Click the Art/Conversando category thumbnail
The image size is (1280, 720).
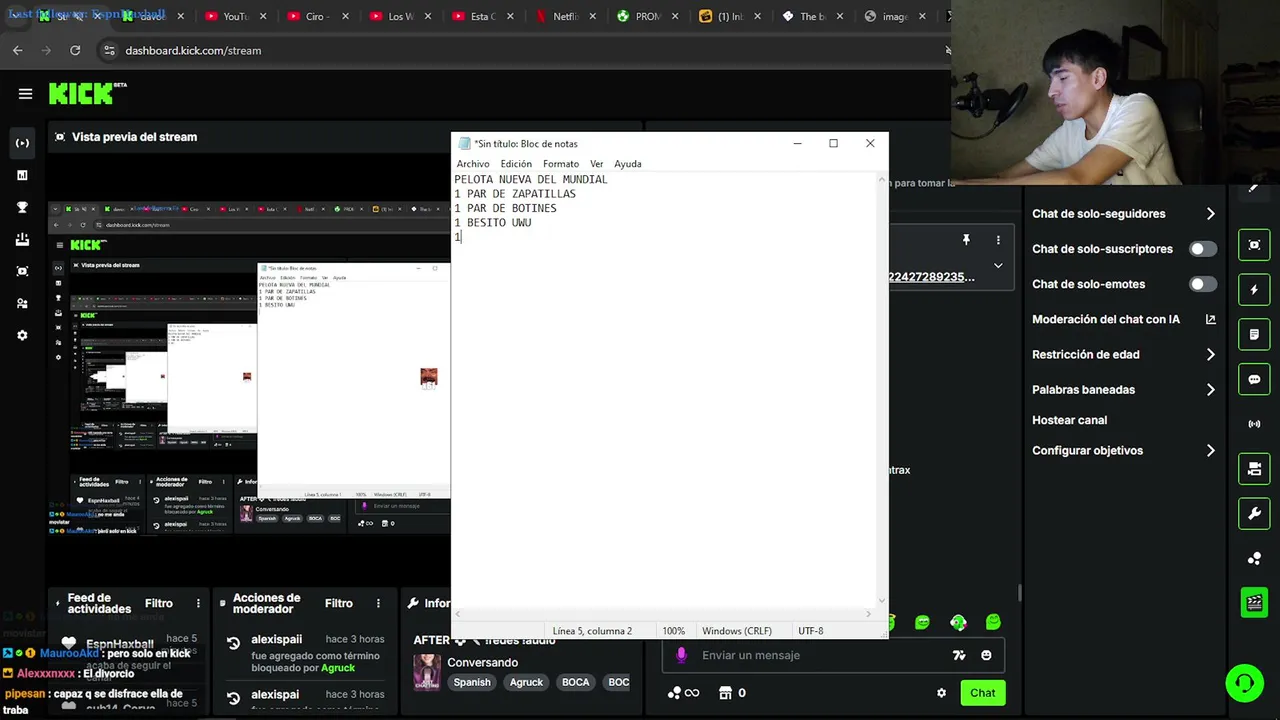pos(427,672)
